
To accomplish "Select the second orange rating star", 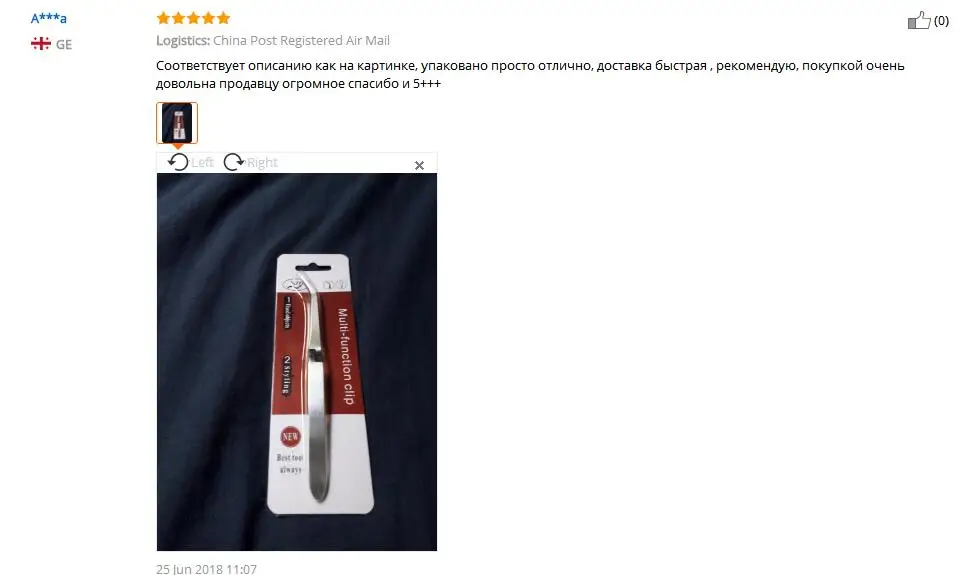I will (178, 18).
